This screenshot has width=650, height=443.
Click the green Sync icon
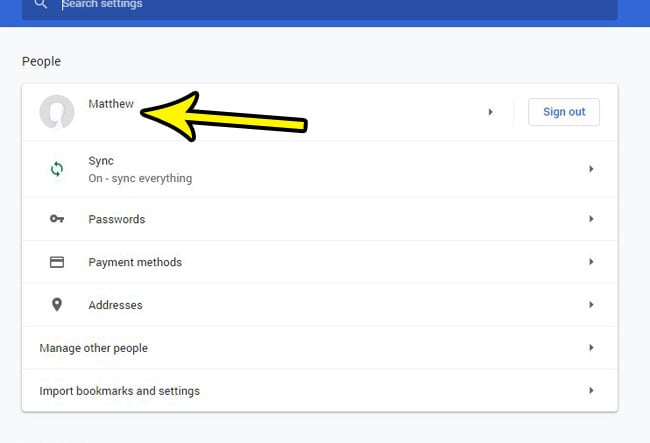pyautogui.click(x=57, y=169)
